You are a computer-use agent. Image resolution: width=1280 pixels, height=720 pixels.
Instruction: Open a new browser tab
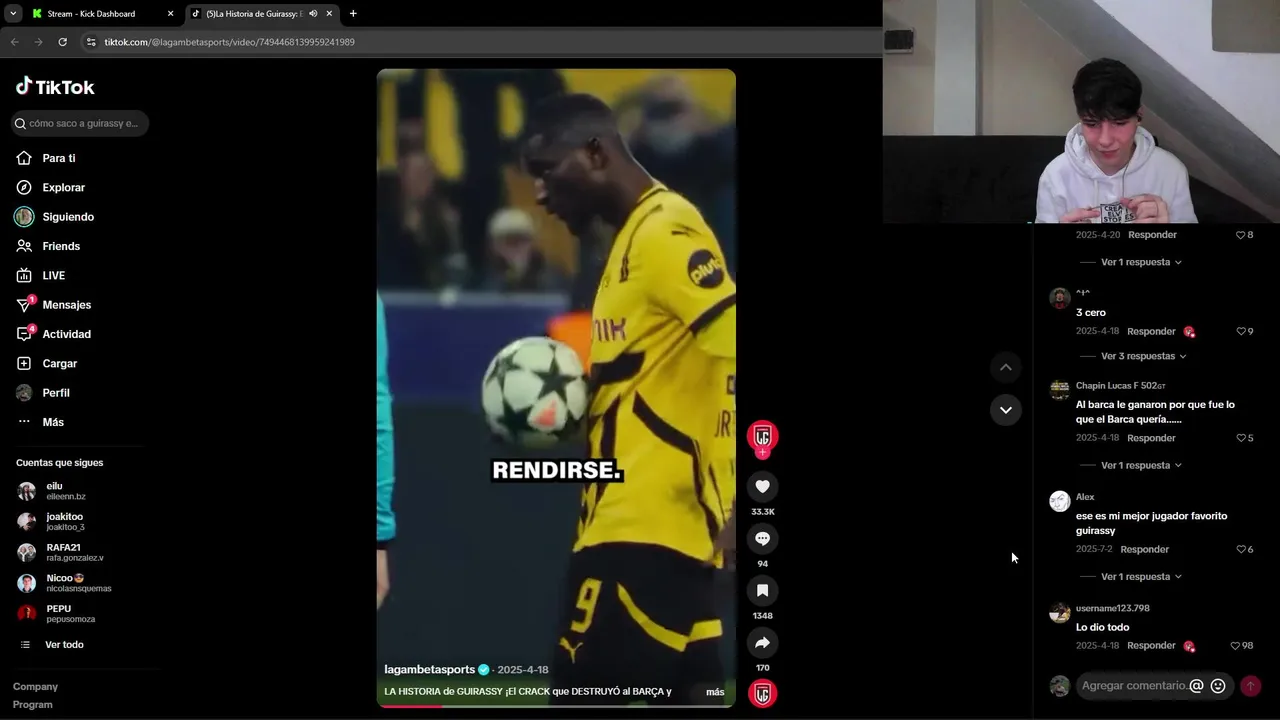(x=353, y=14)
